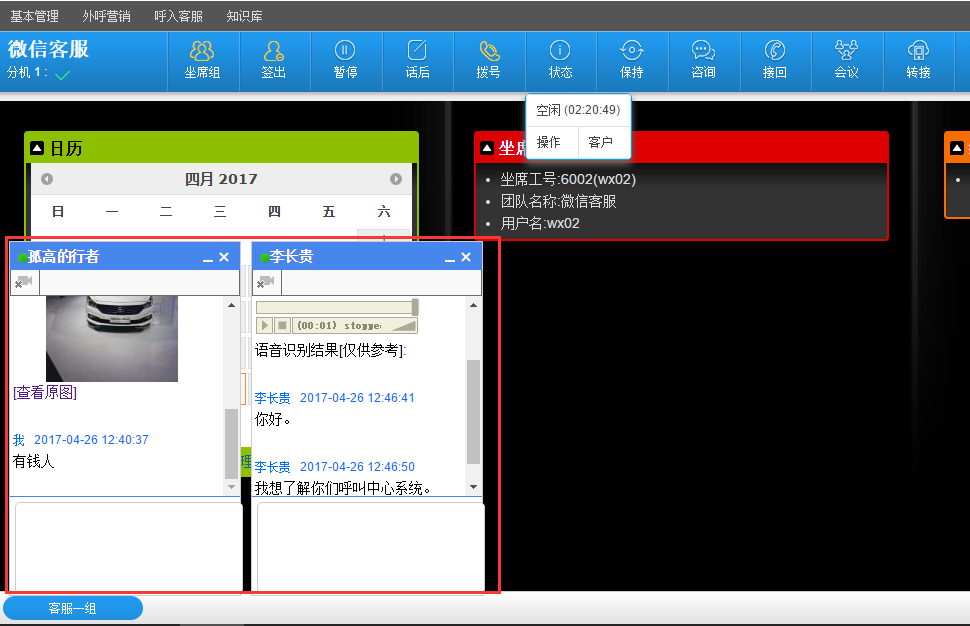970x626 pixels.
Task: Click the 孤高的行者 message input box
Action: [128, 545]
